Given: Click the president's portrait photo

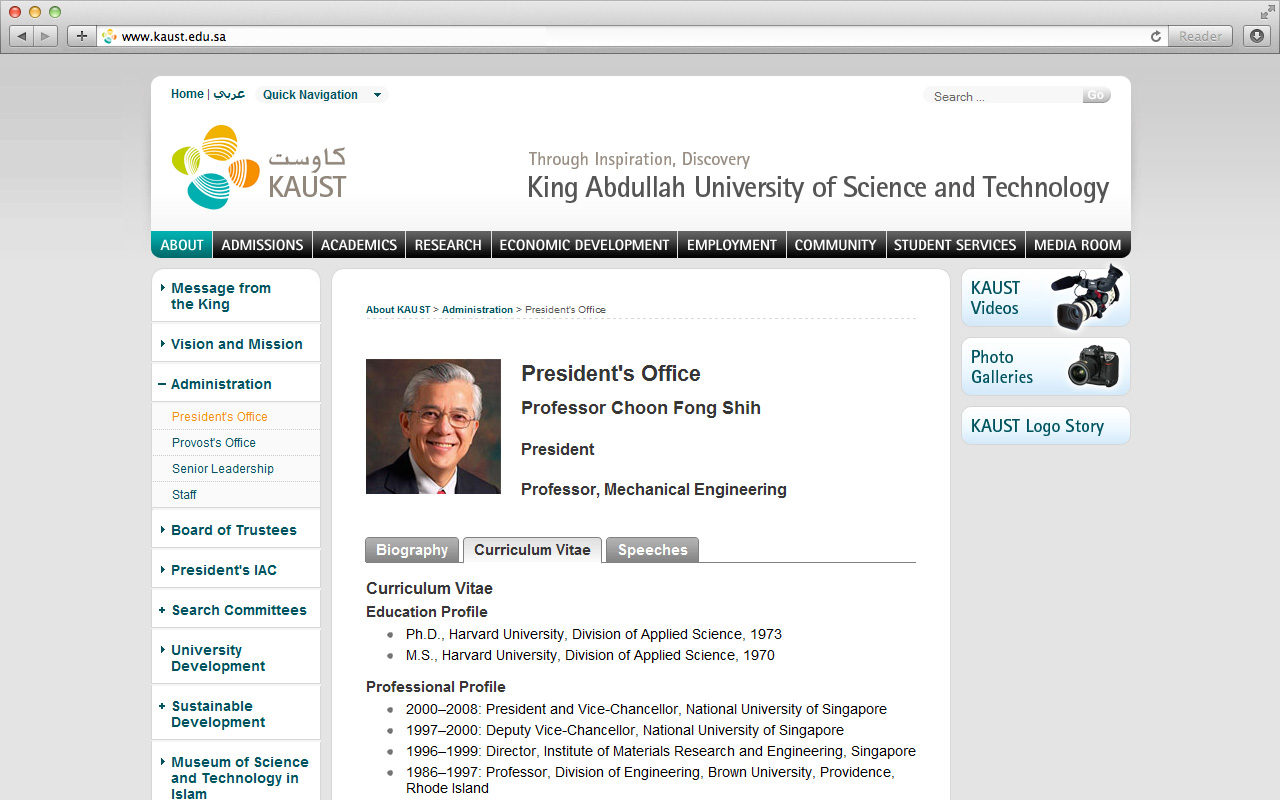Looking at the screenshot, I should point(433,427).
